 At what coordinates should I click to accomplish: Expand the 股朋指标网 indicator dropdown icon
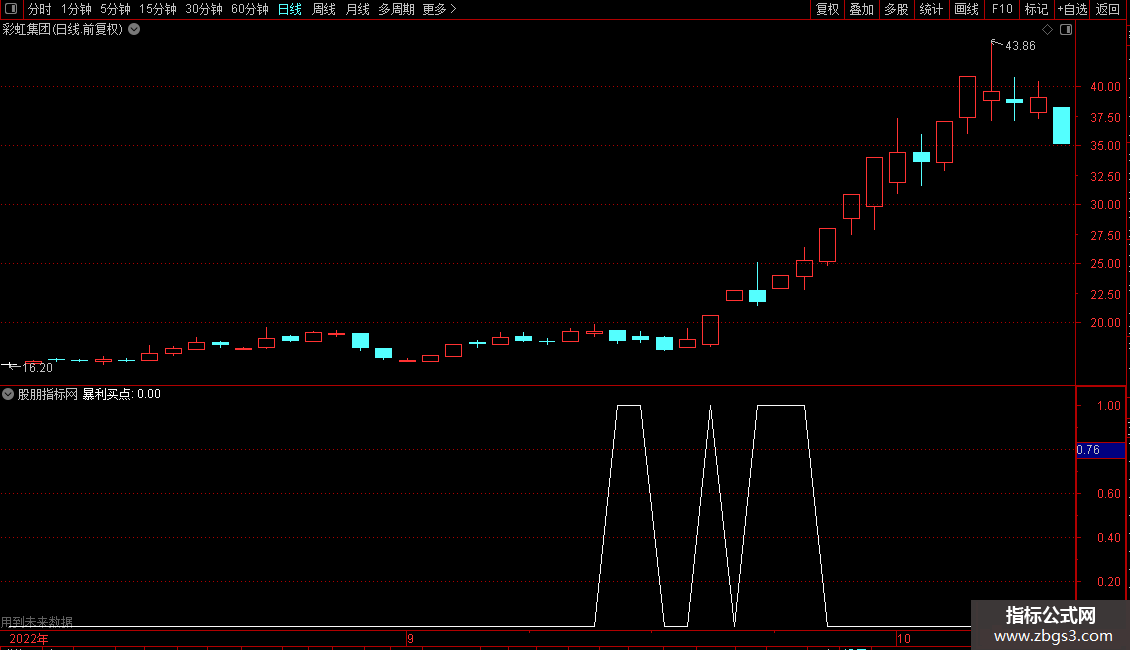(8, 394)
